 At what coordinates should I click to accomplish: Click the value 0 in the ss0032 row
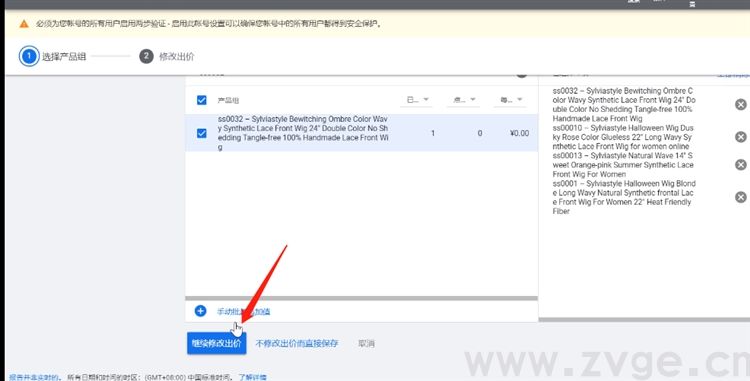point(480,133)
